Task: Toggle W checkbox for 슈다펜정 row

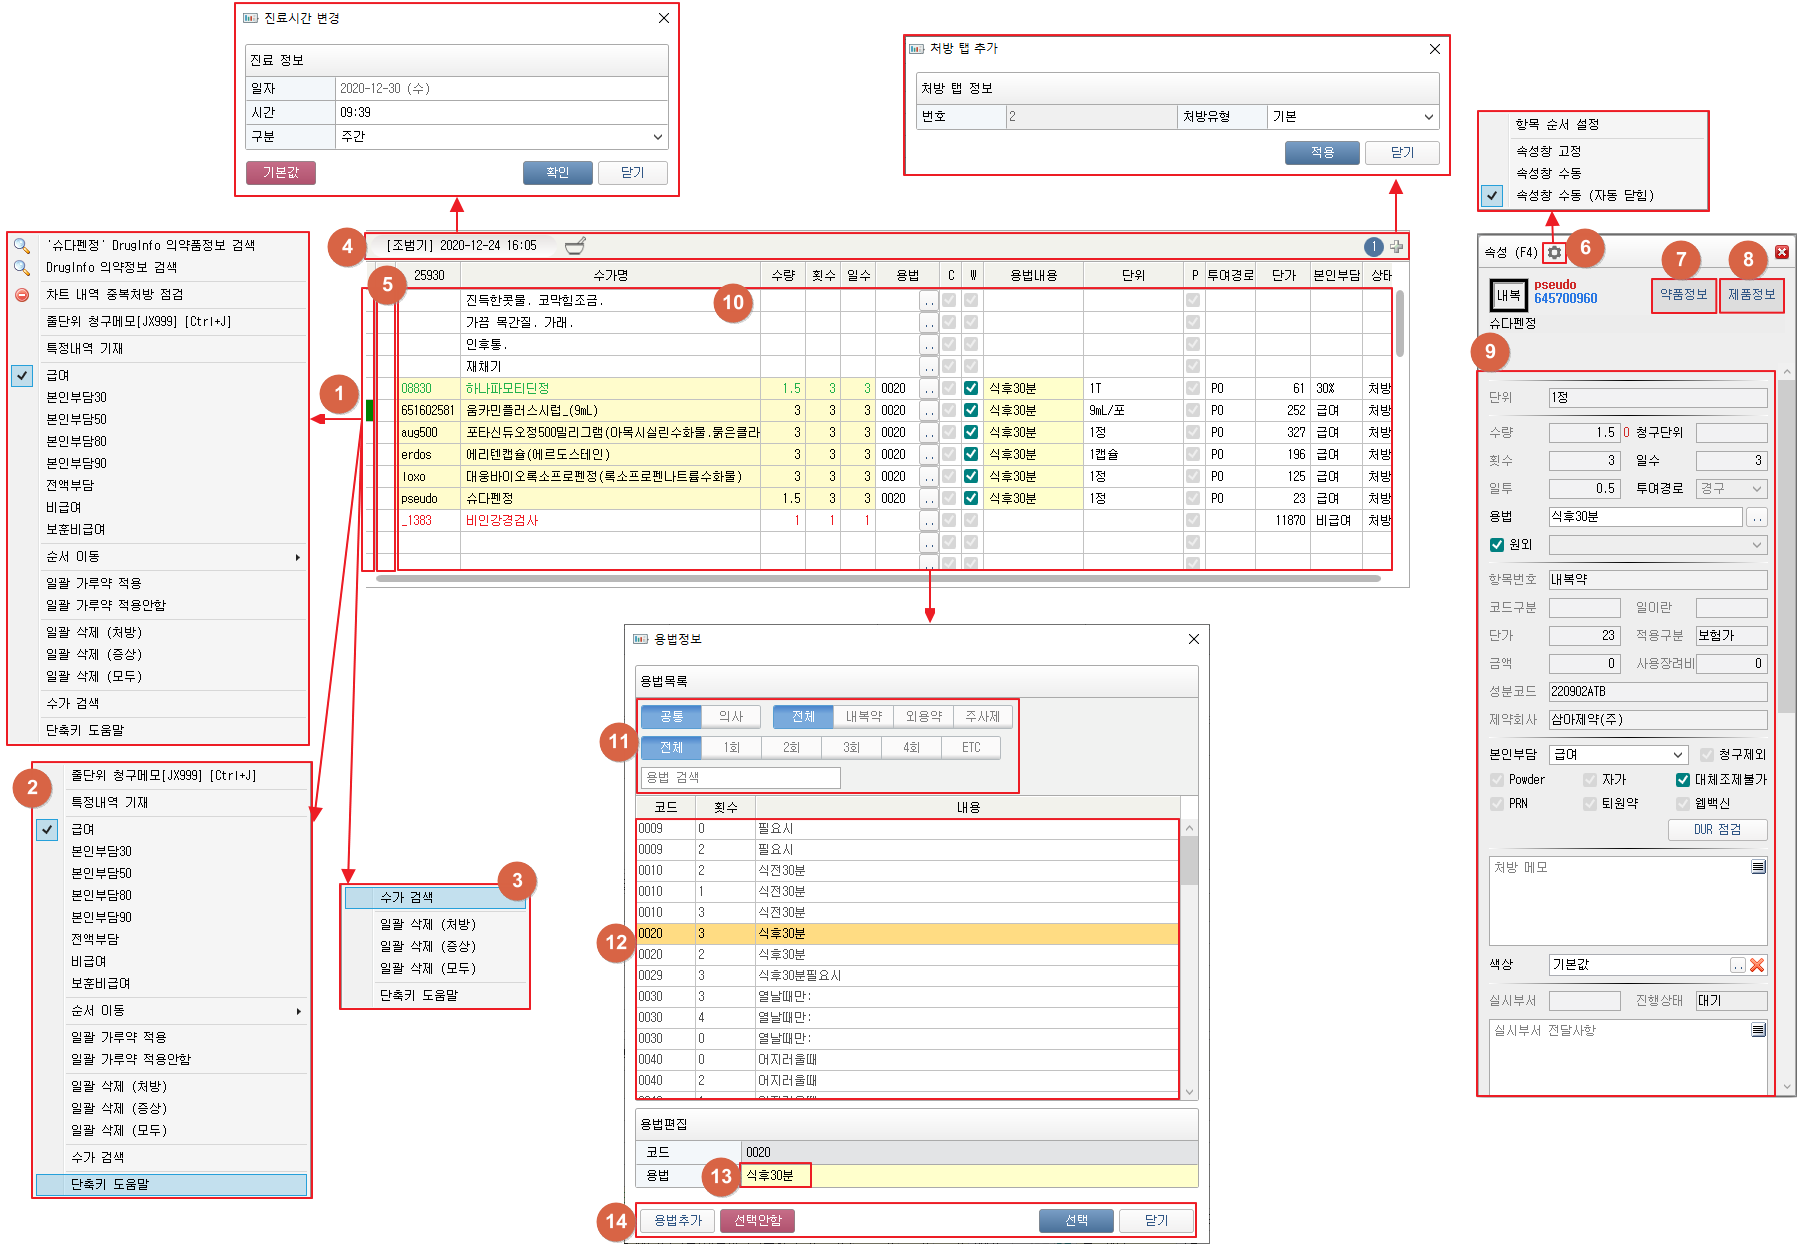Action: 971,498
